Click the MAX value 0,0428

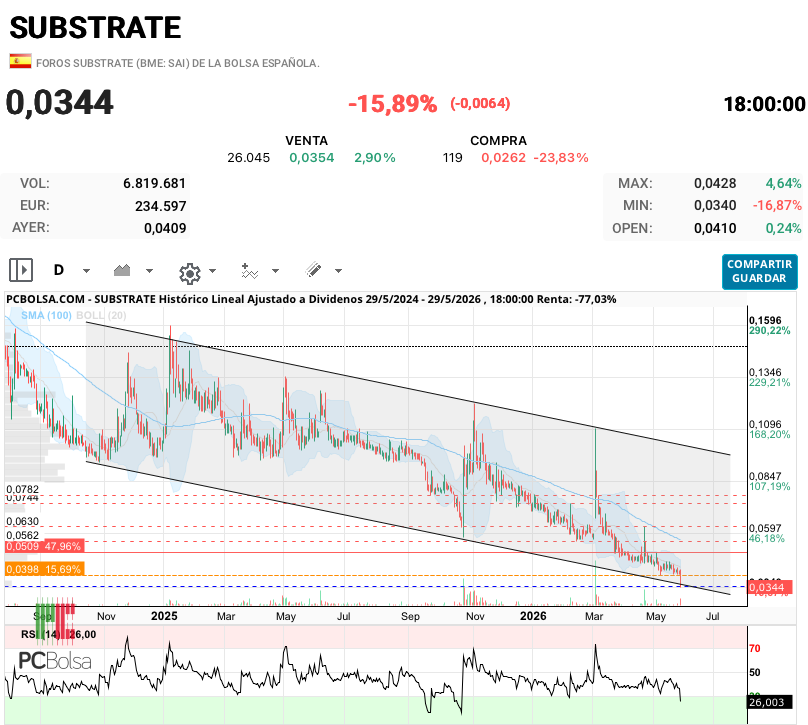click(715, 183)
